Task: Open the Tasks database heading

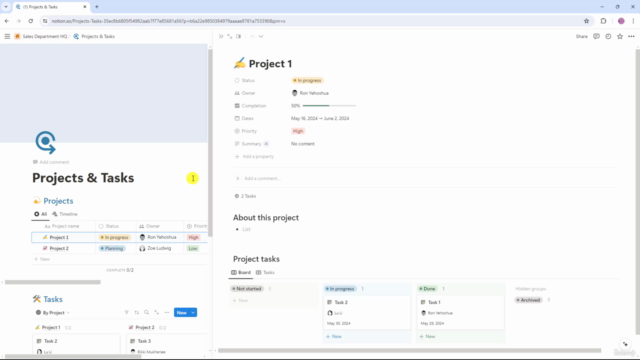Action: pyautogui.click(x=53, y=299)
